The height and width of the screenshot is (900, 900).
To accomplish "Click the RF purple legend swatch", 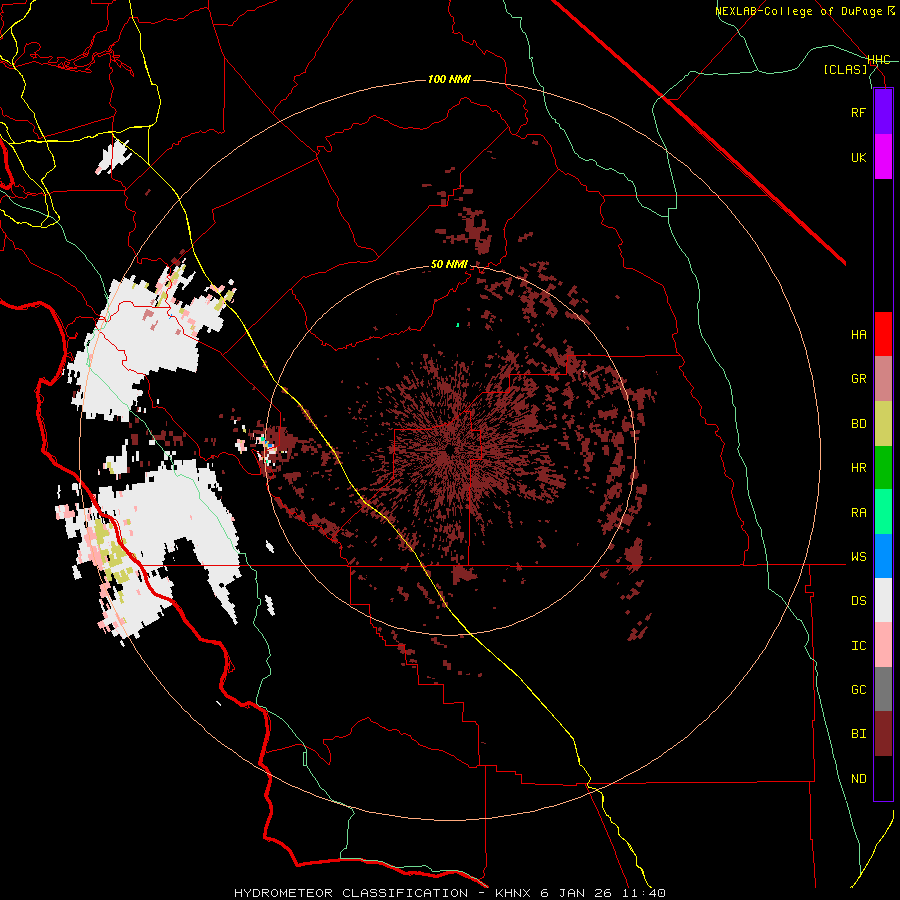I will 883,112.
